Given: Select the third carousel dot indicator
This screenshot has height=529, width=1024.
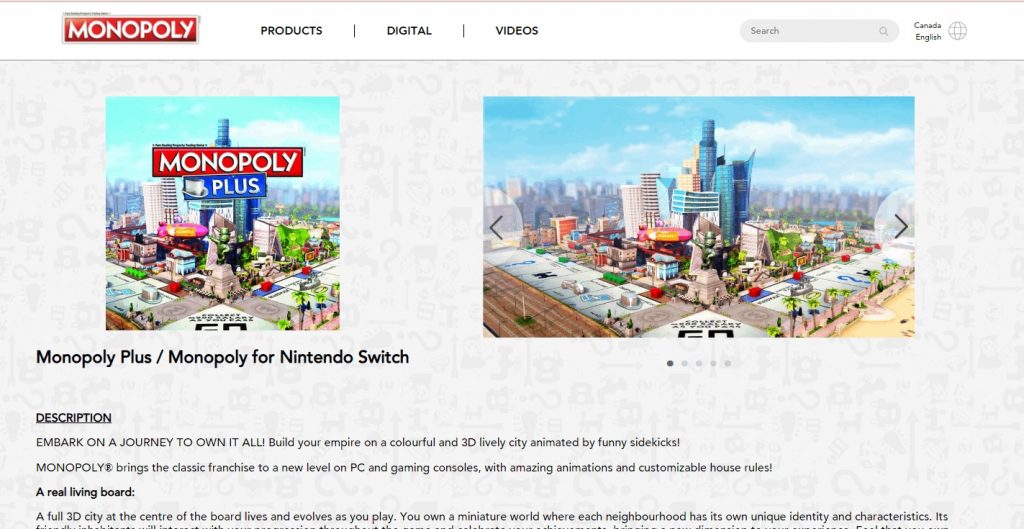Looking at the screenshot, I should coord(699,363).
